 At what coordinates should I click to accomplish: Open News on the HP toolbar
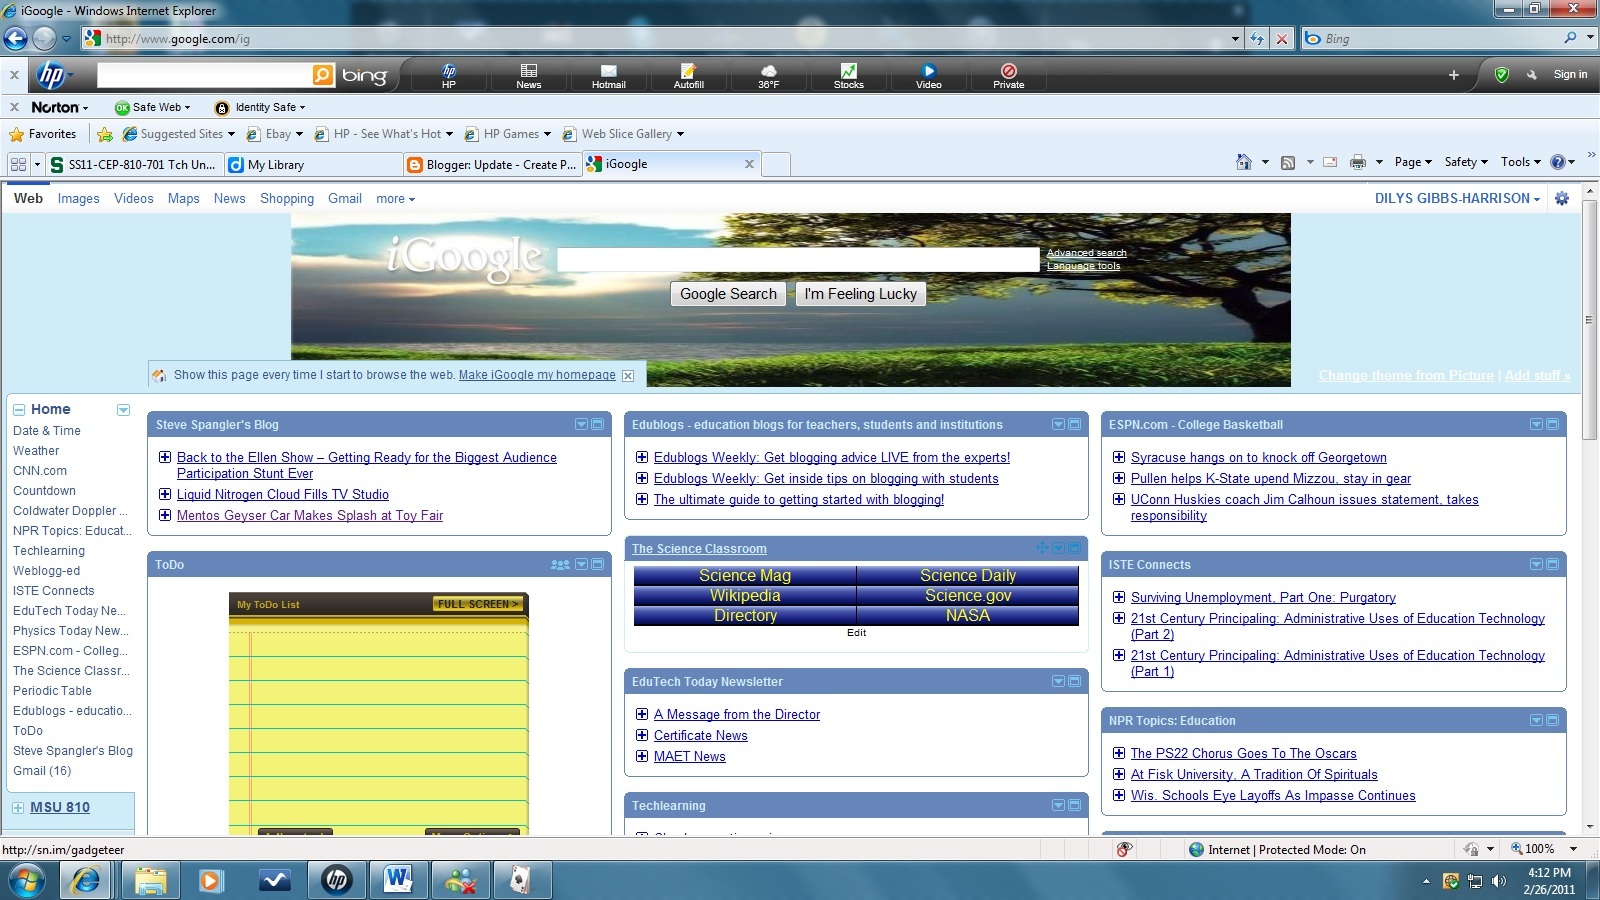[x=529, y=75]
